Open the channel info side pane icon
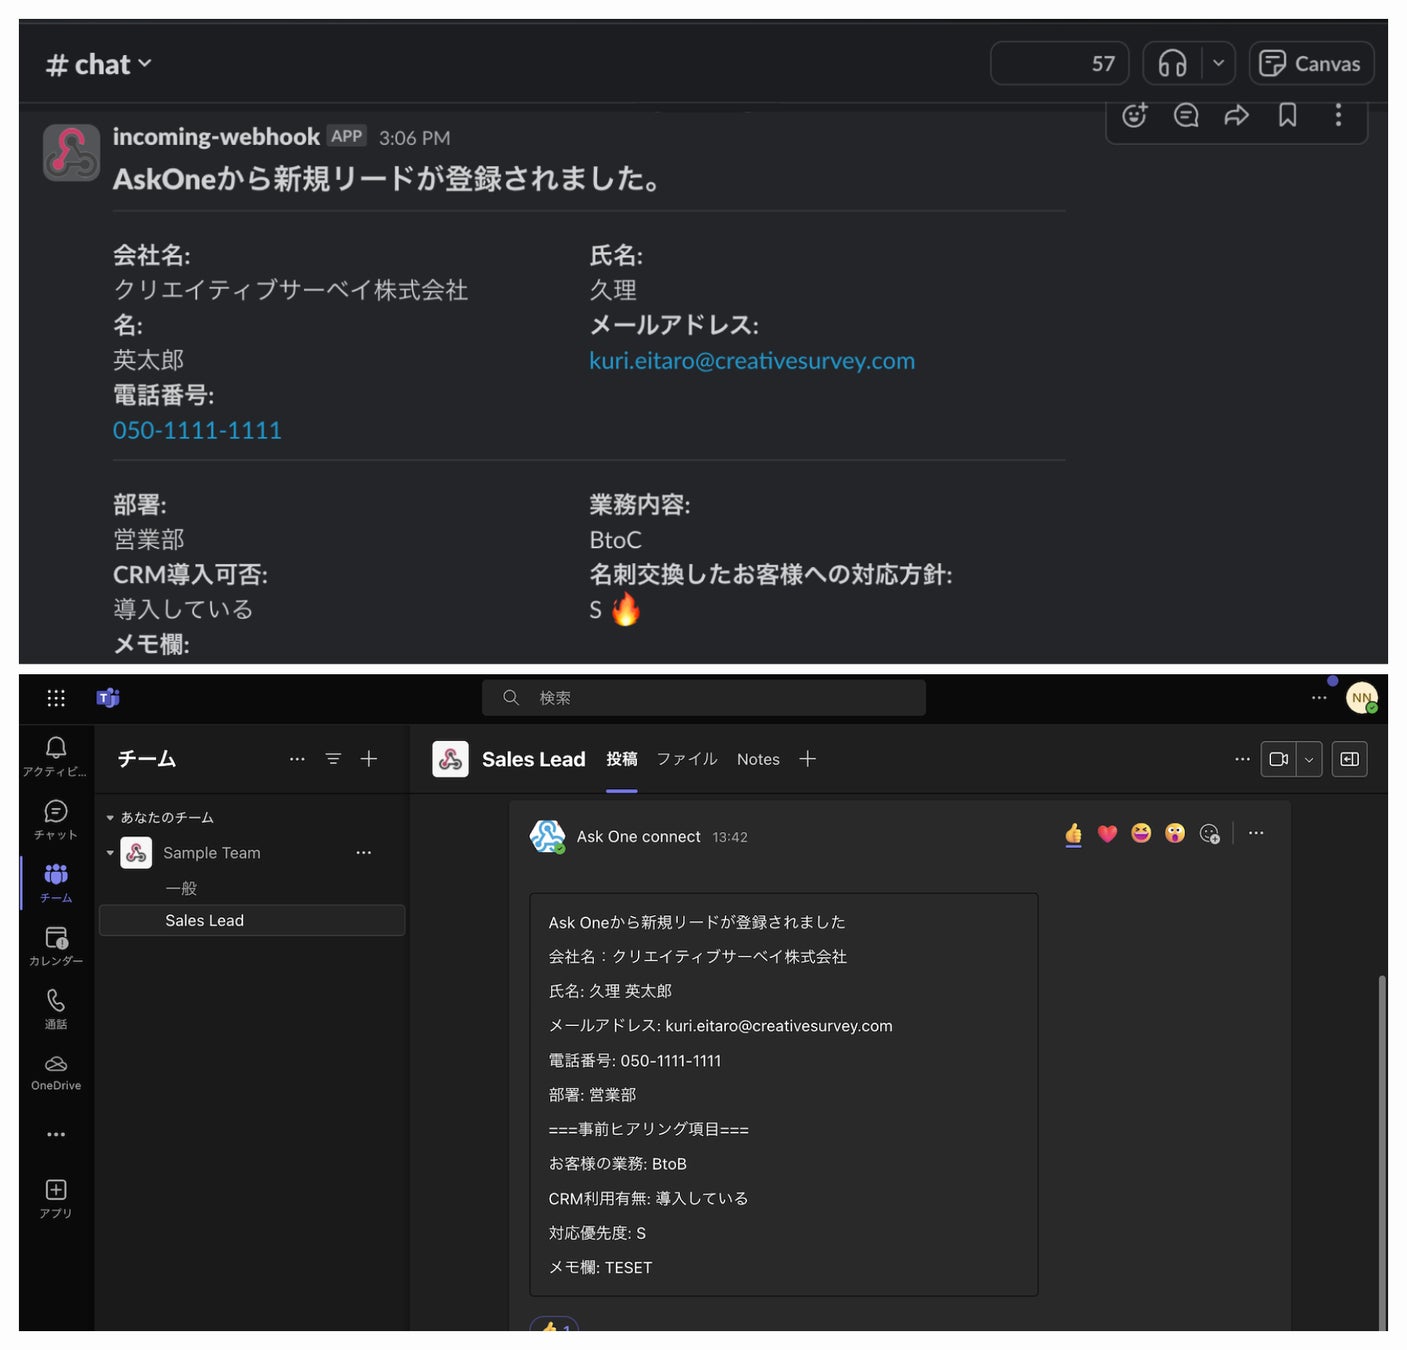The image size is (1407, 1350). [1350, 759]
